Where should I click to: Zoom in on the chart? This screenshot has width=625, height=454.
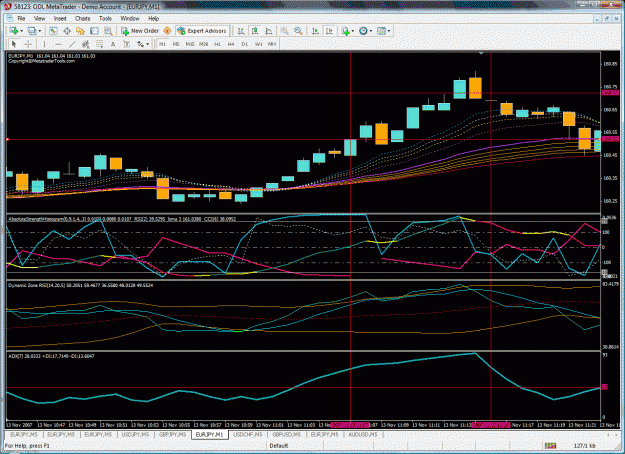click(x=285, y=31)
